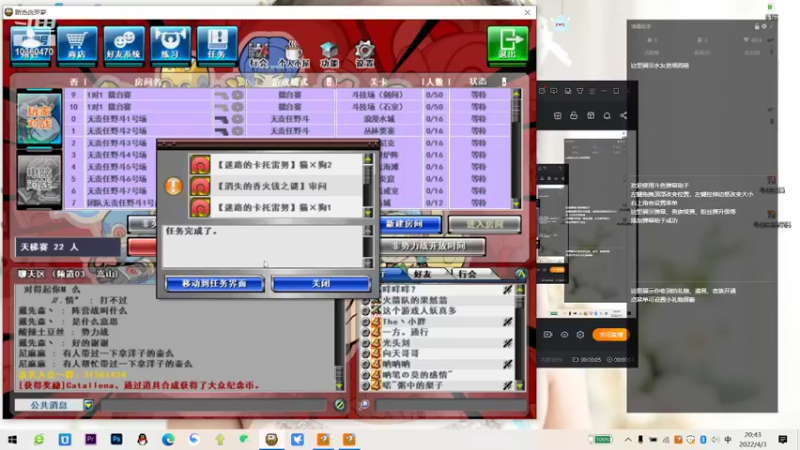800x450 pixels.
Task: Click the quest list scroll up arrow
Action: pos(368,159)
